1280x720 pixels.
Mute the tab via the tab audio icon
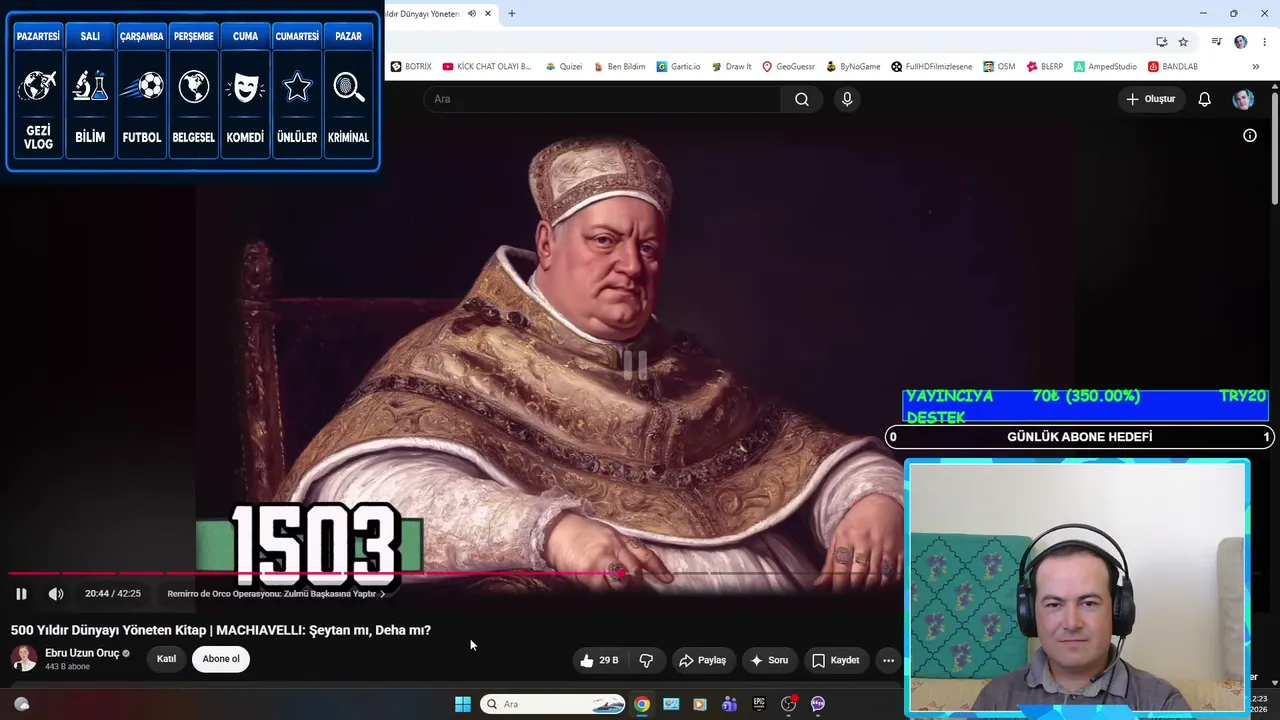click(472, 14)
